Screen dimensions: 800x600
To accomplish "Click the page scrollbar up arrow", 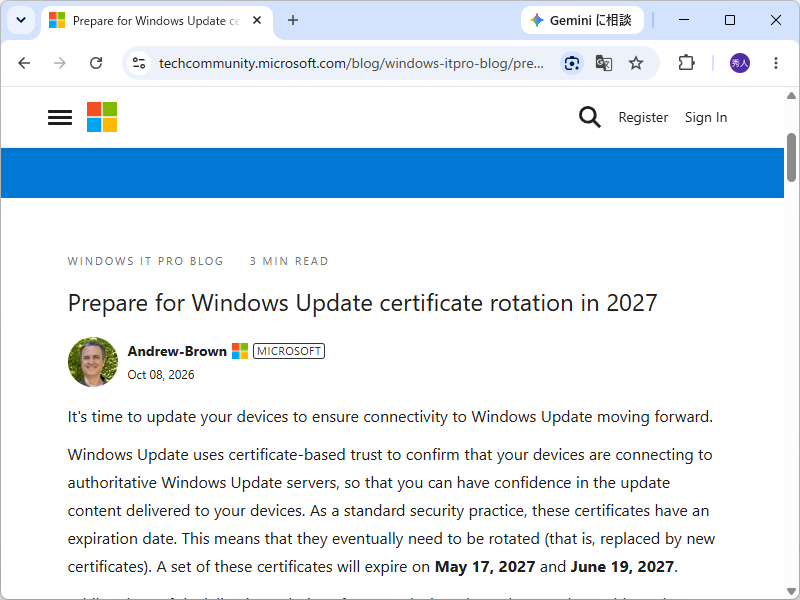I will pos(791,95).
